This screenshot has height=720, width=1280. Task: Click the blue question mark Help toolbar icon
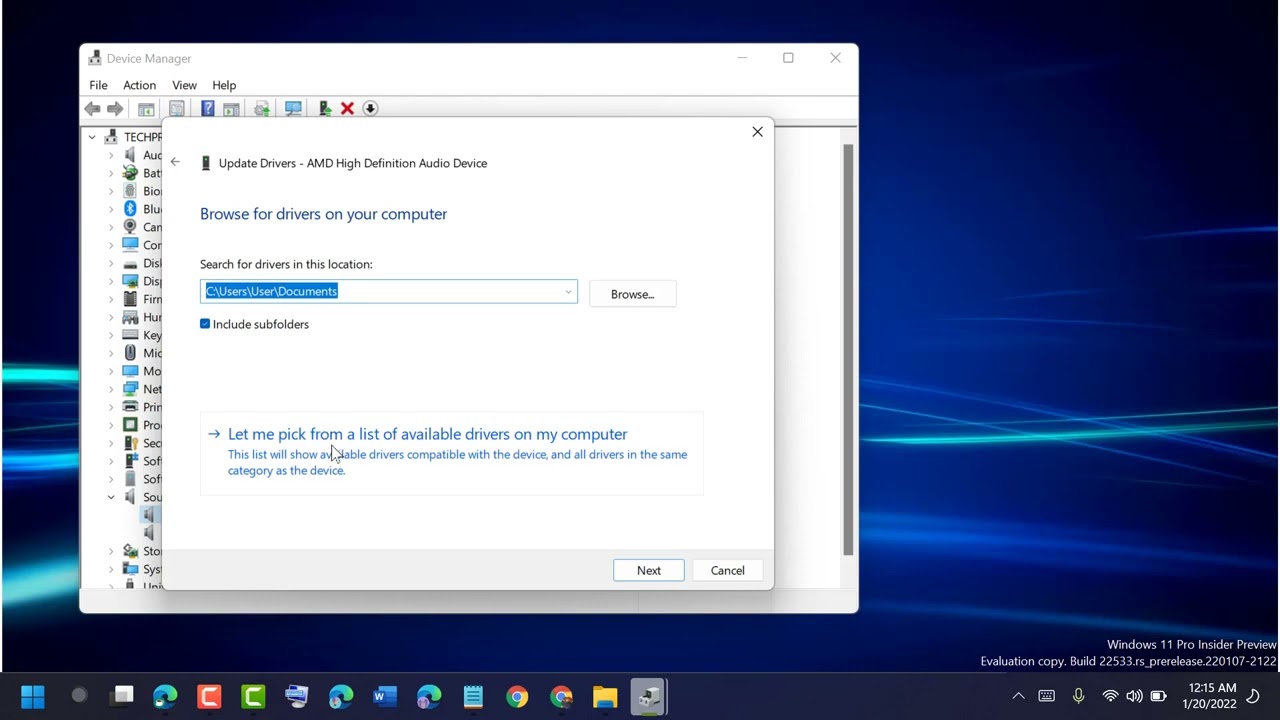click(207, 108)
